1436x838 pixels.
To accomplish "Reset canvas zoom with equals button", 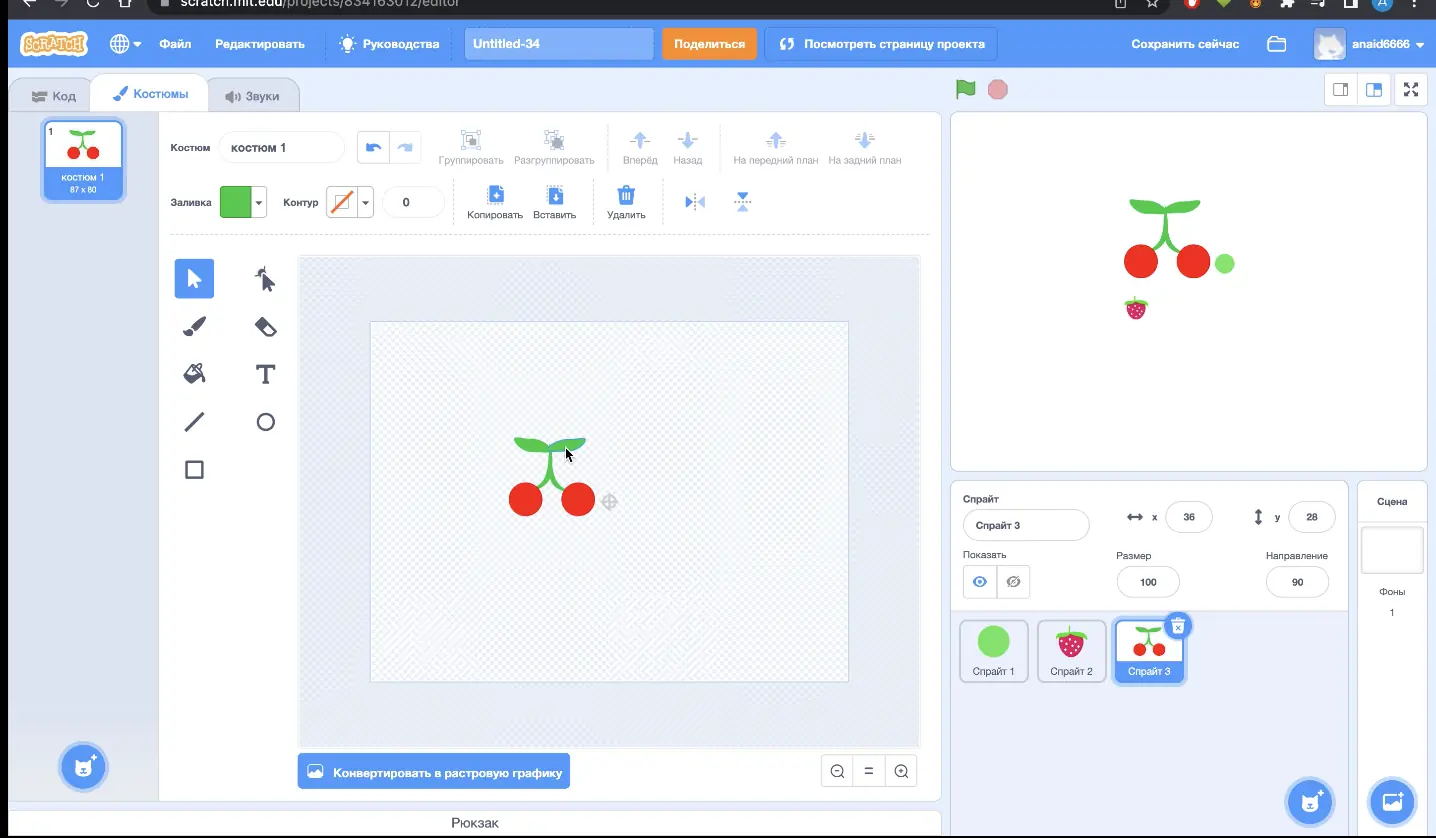I will tap(869, 771).
